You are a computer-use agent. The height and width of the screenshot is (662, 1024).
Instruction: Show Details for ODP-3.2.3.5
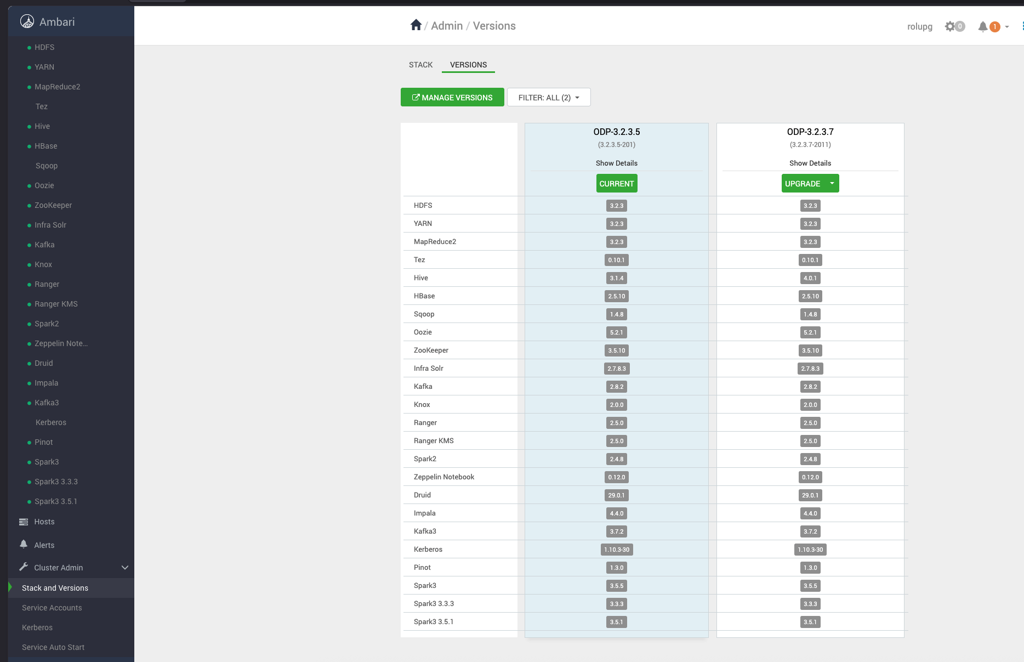pyautogui.click(x=616, y=163)
